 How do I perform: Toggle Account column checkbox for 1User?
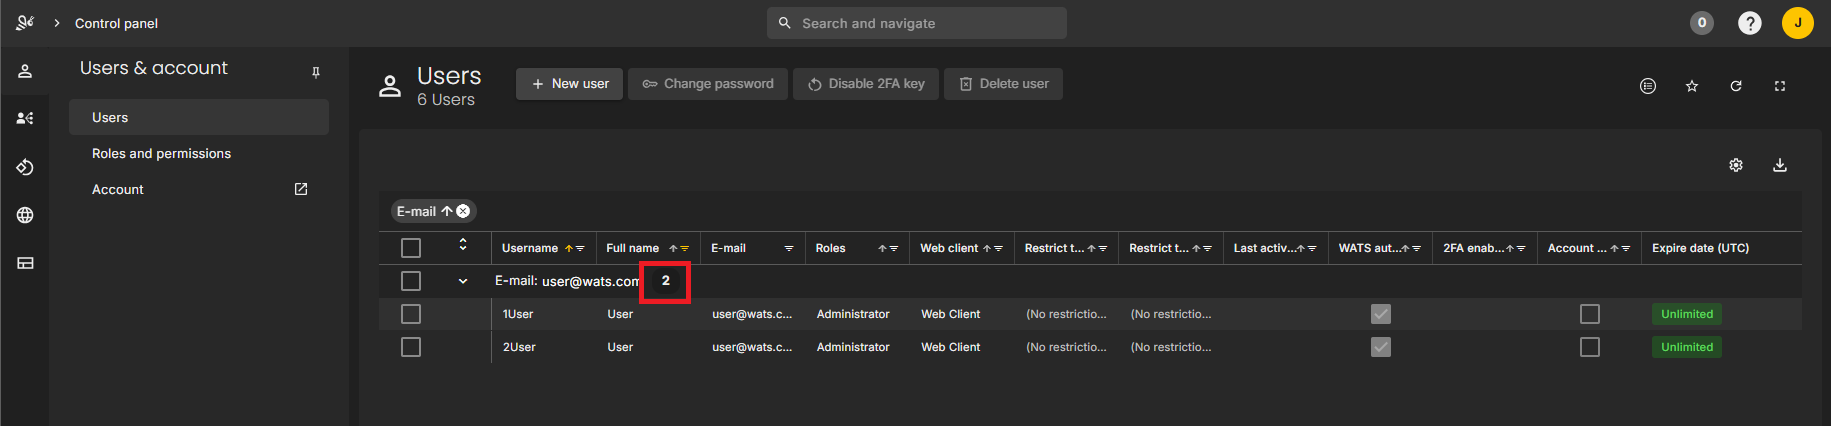click(1590, 314)
